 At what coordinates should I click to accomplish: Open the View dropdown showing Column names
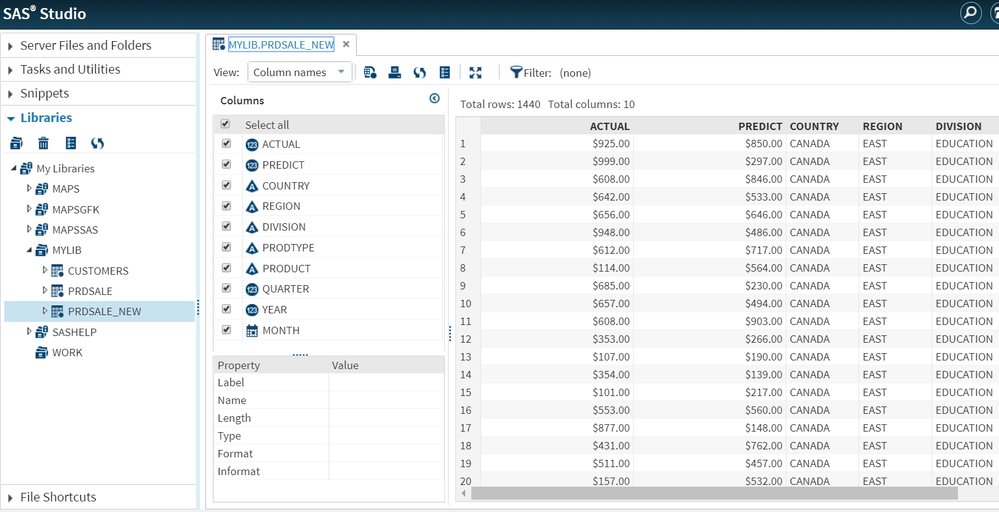click(x=299, y=72)
